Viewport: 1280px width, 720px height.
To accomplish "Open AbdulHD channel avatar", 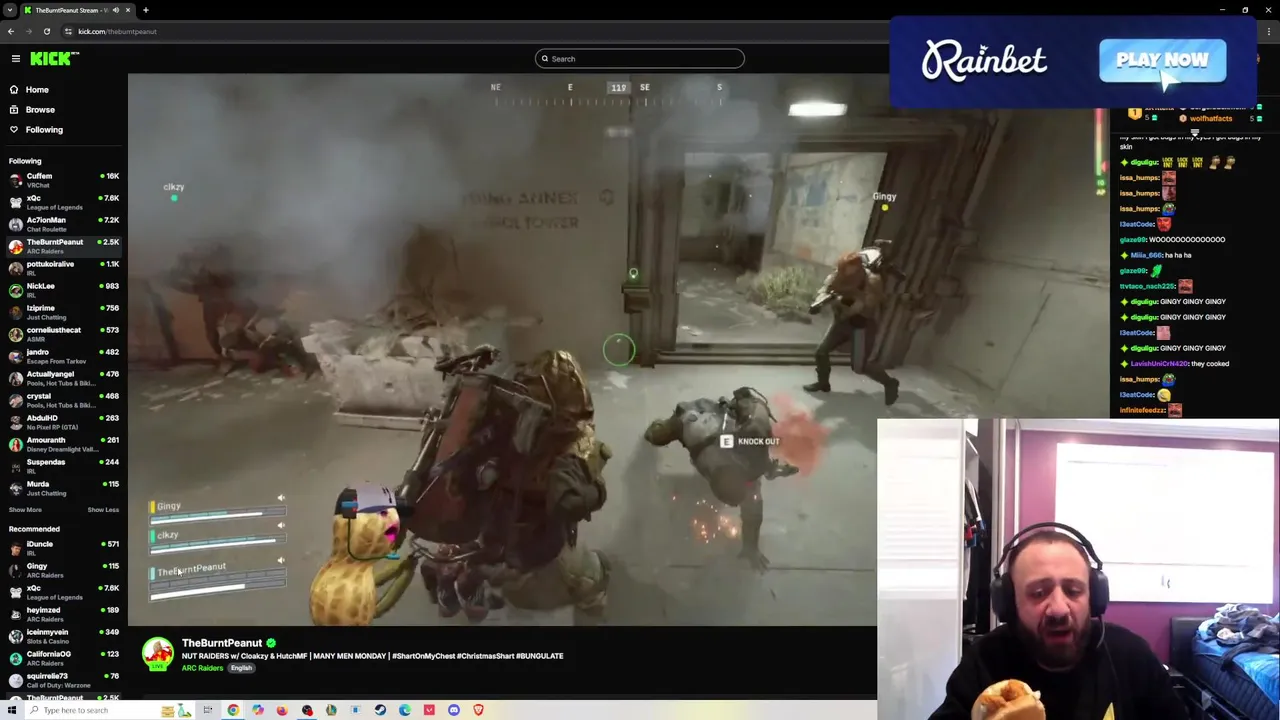I will tap(15, 422).
